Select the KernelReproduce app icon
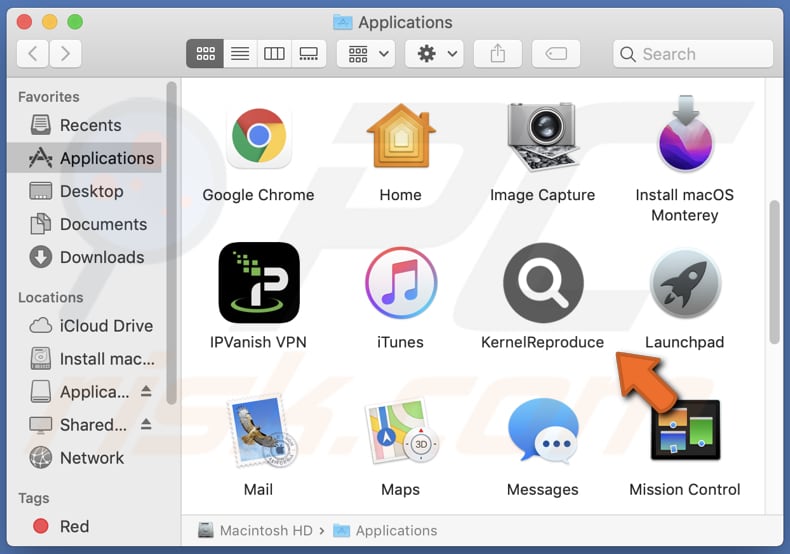 [543, 283]
